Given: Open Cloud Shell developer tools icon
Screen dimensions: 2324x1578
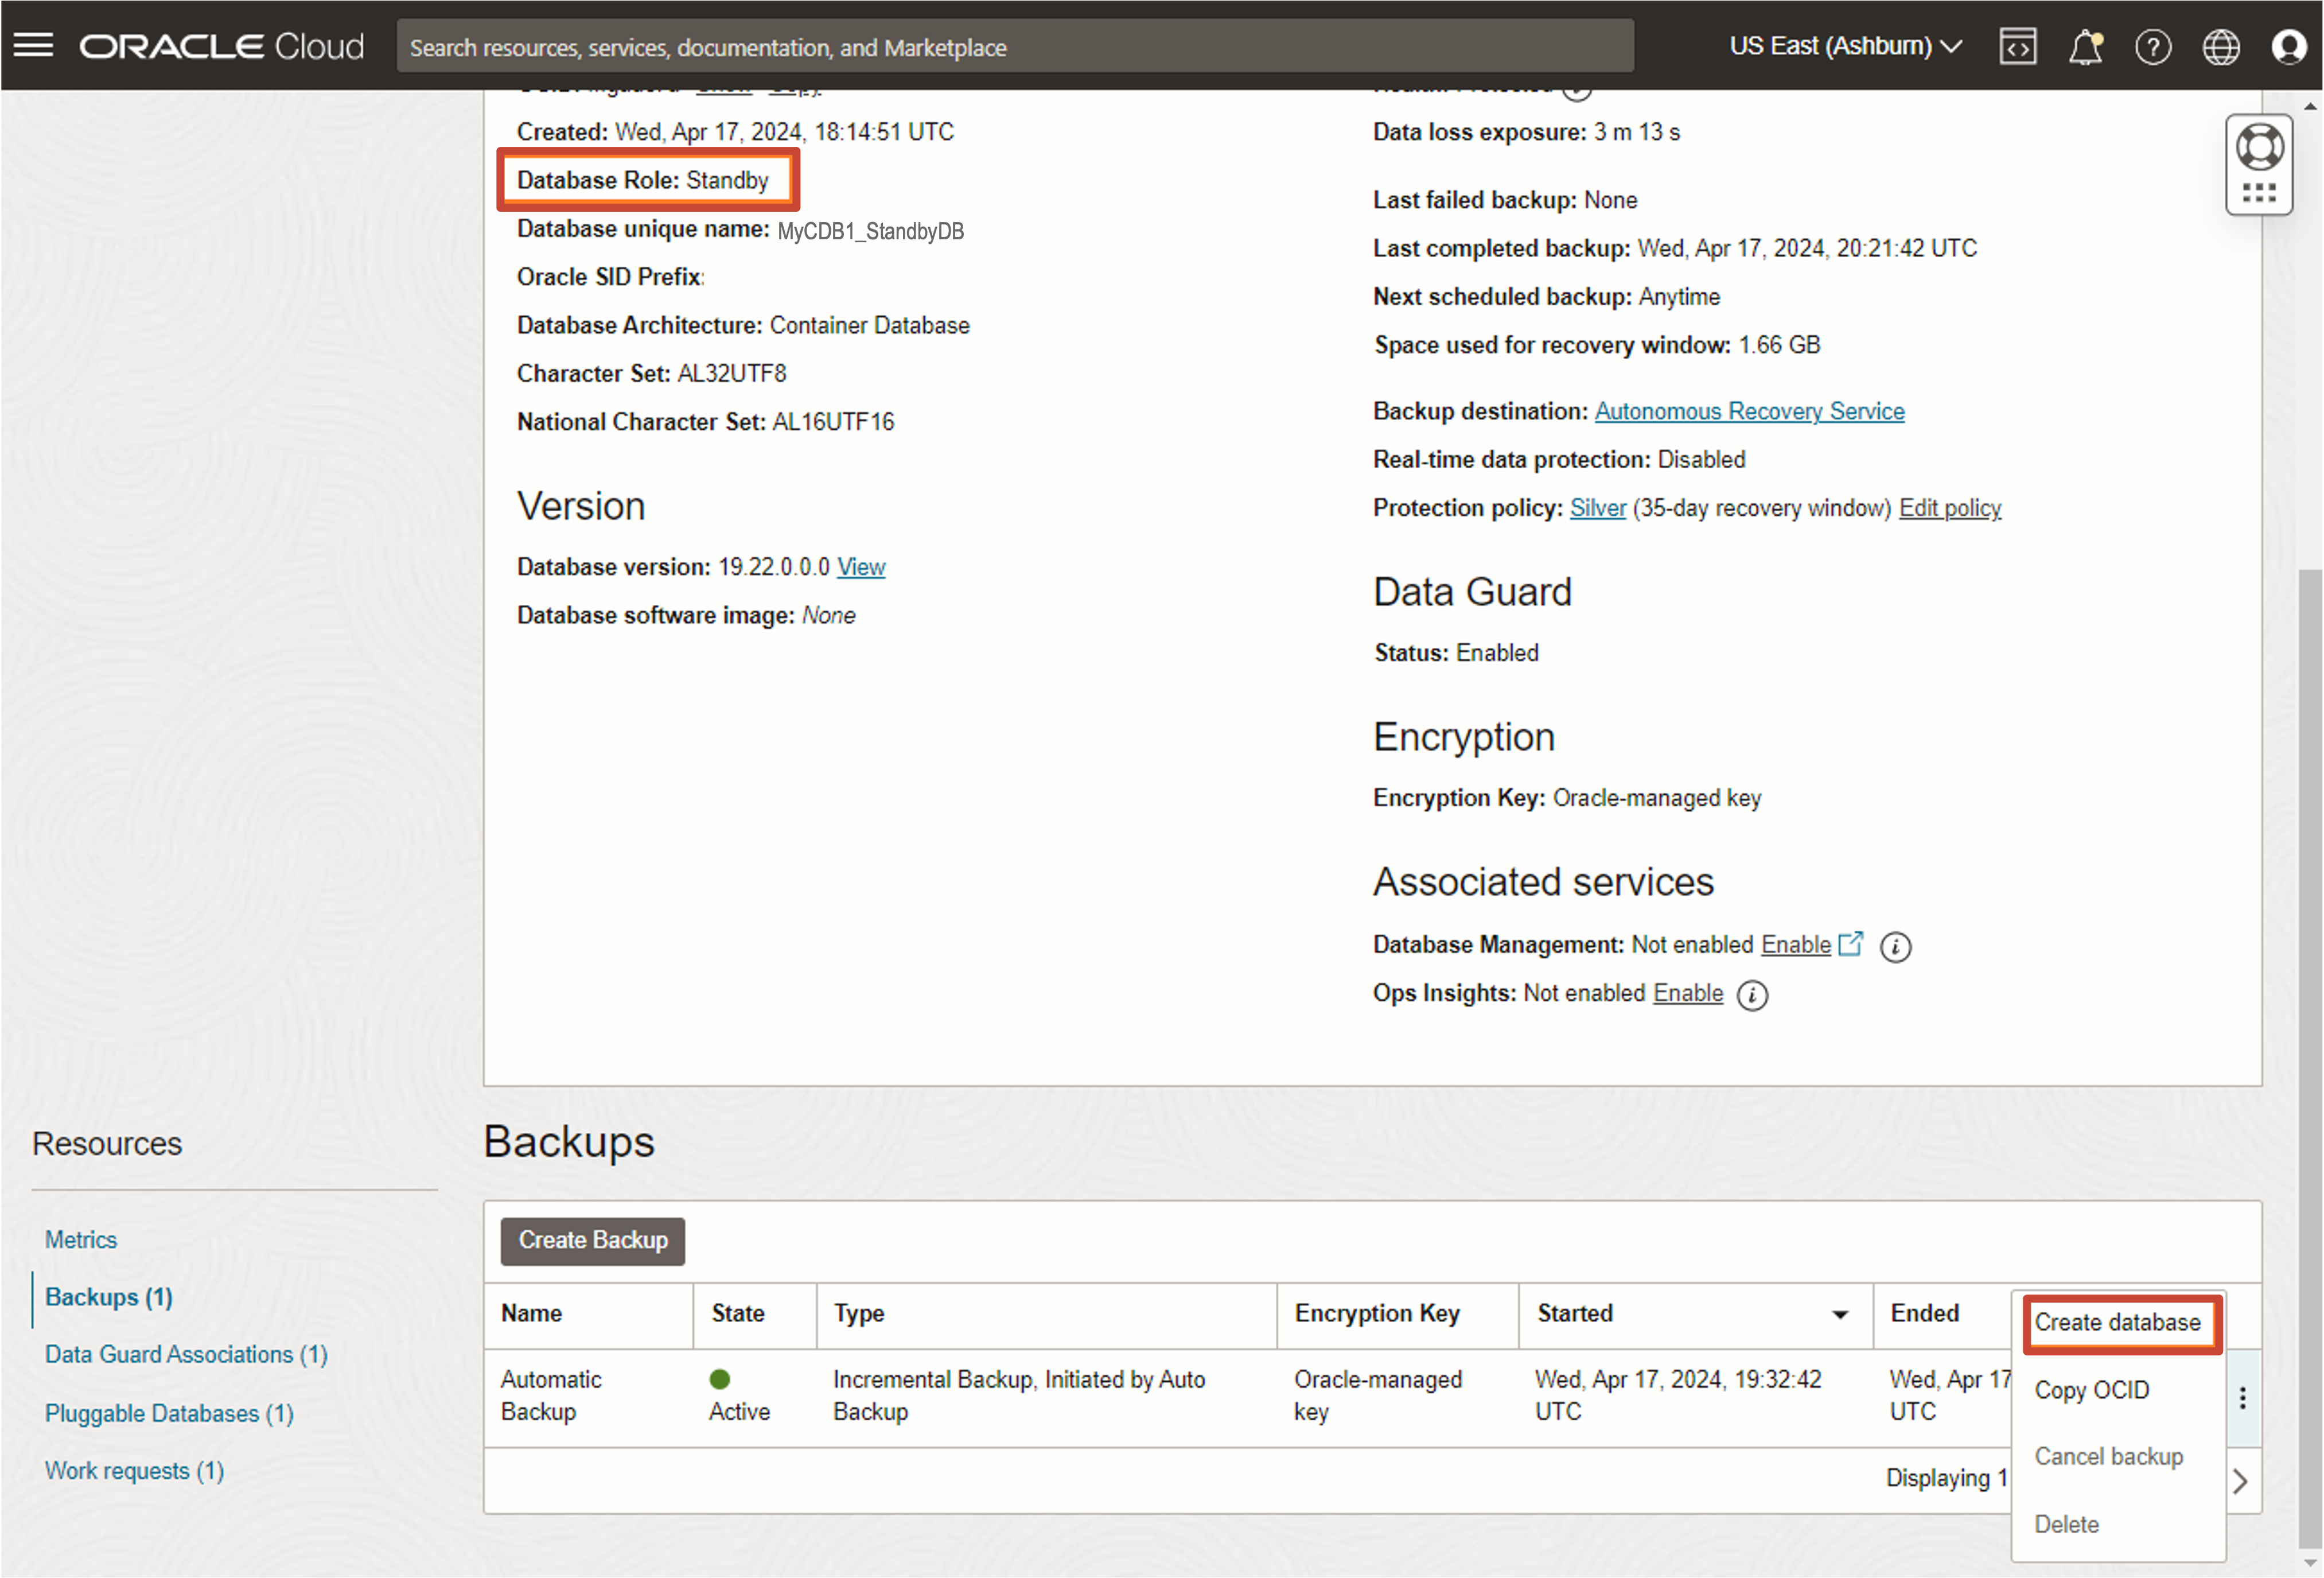Looking at the screenshot, I should coord(2018,46).
